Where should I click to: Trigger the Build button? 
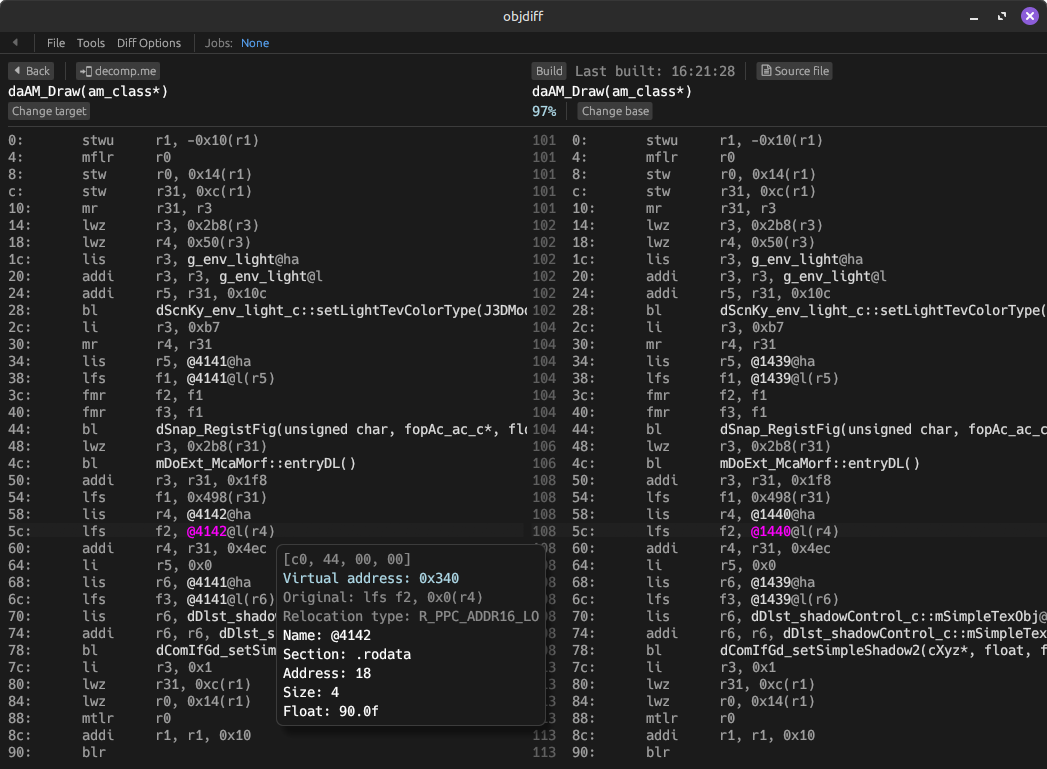point(549,71)
